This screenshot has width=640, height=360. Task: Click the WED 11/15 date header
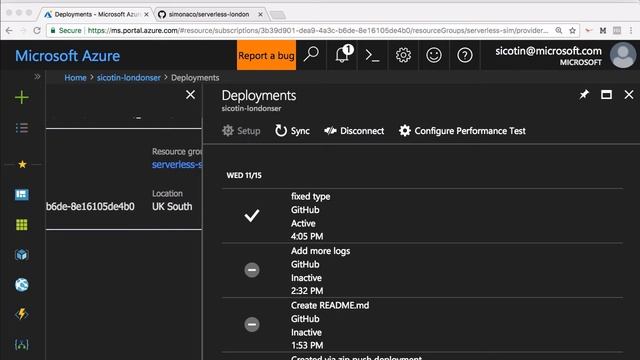[244, 176]
